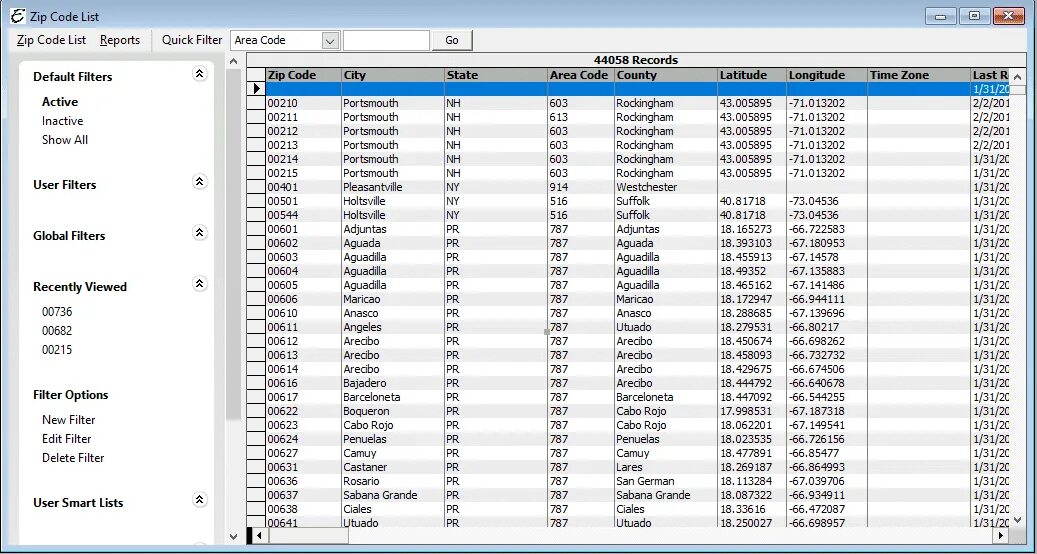1037x554 pixels.
Task: Sort by the Latitude column header
Action: [x=751, y=75]
